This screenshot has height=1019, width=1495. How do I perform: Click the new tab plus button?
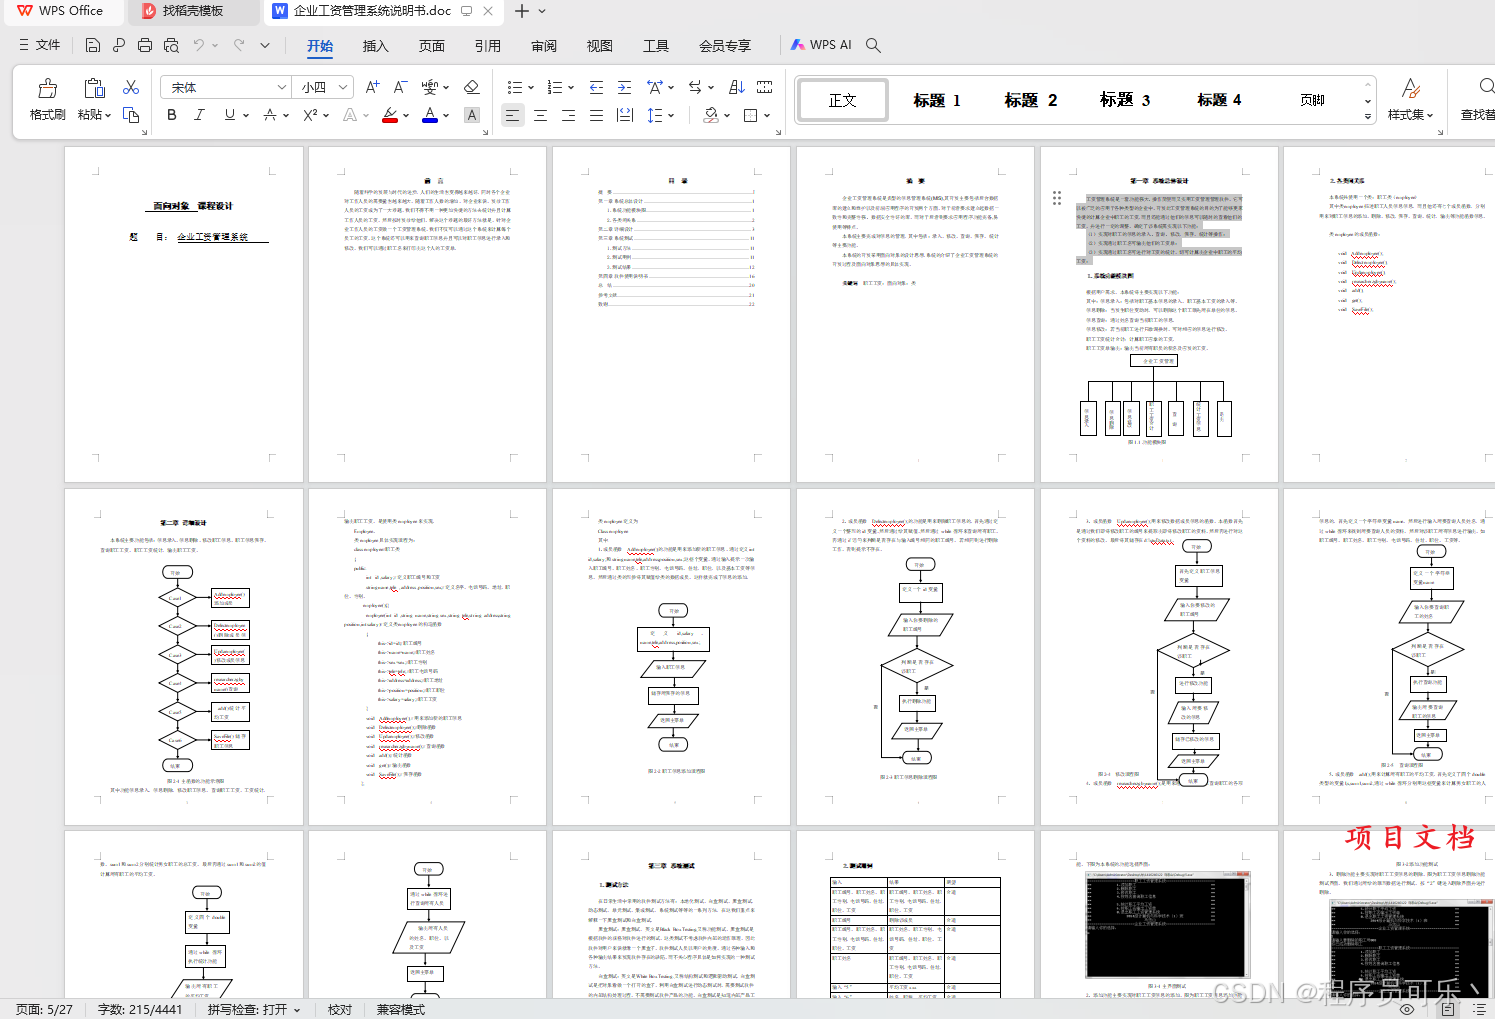pyautogui.click(x=521, y=11)
